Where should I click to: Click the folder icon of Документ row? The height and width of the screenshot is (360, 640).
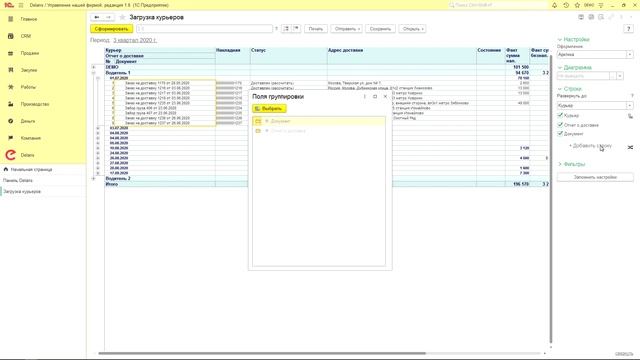point(258,121)
